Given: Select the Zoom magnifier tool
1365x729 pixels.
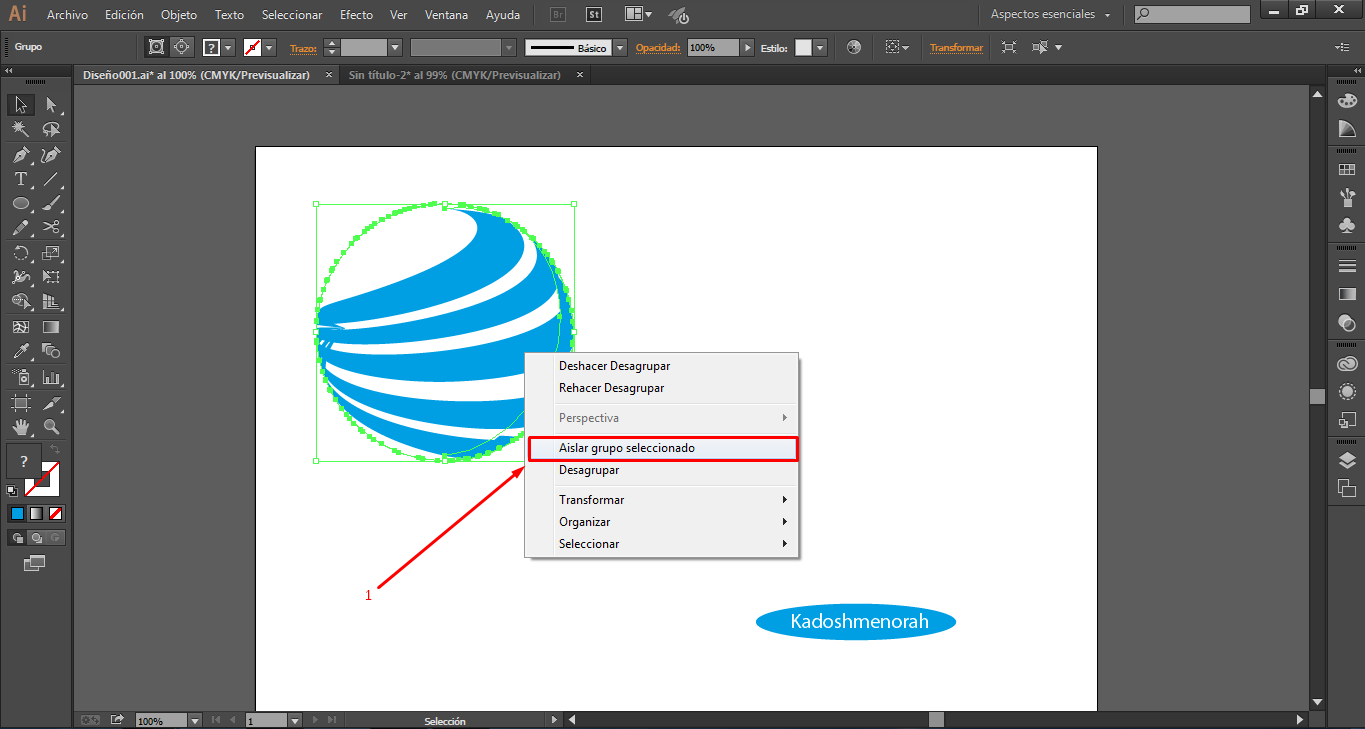Looking at the screenshot, I should [x=51, y=427].
